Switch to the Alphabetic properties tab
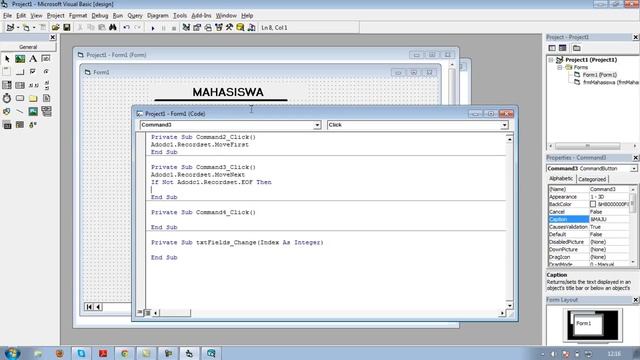 click(561, 179)
